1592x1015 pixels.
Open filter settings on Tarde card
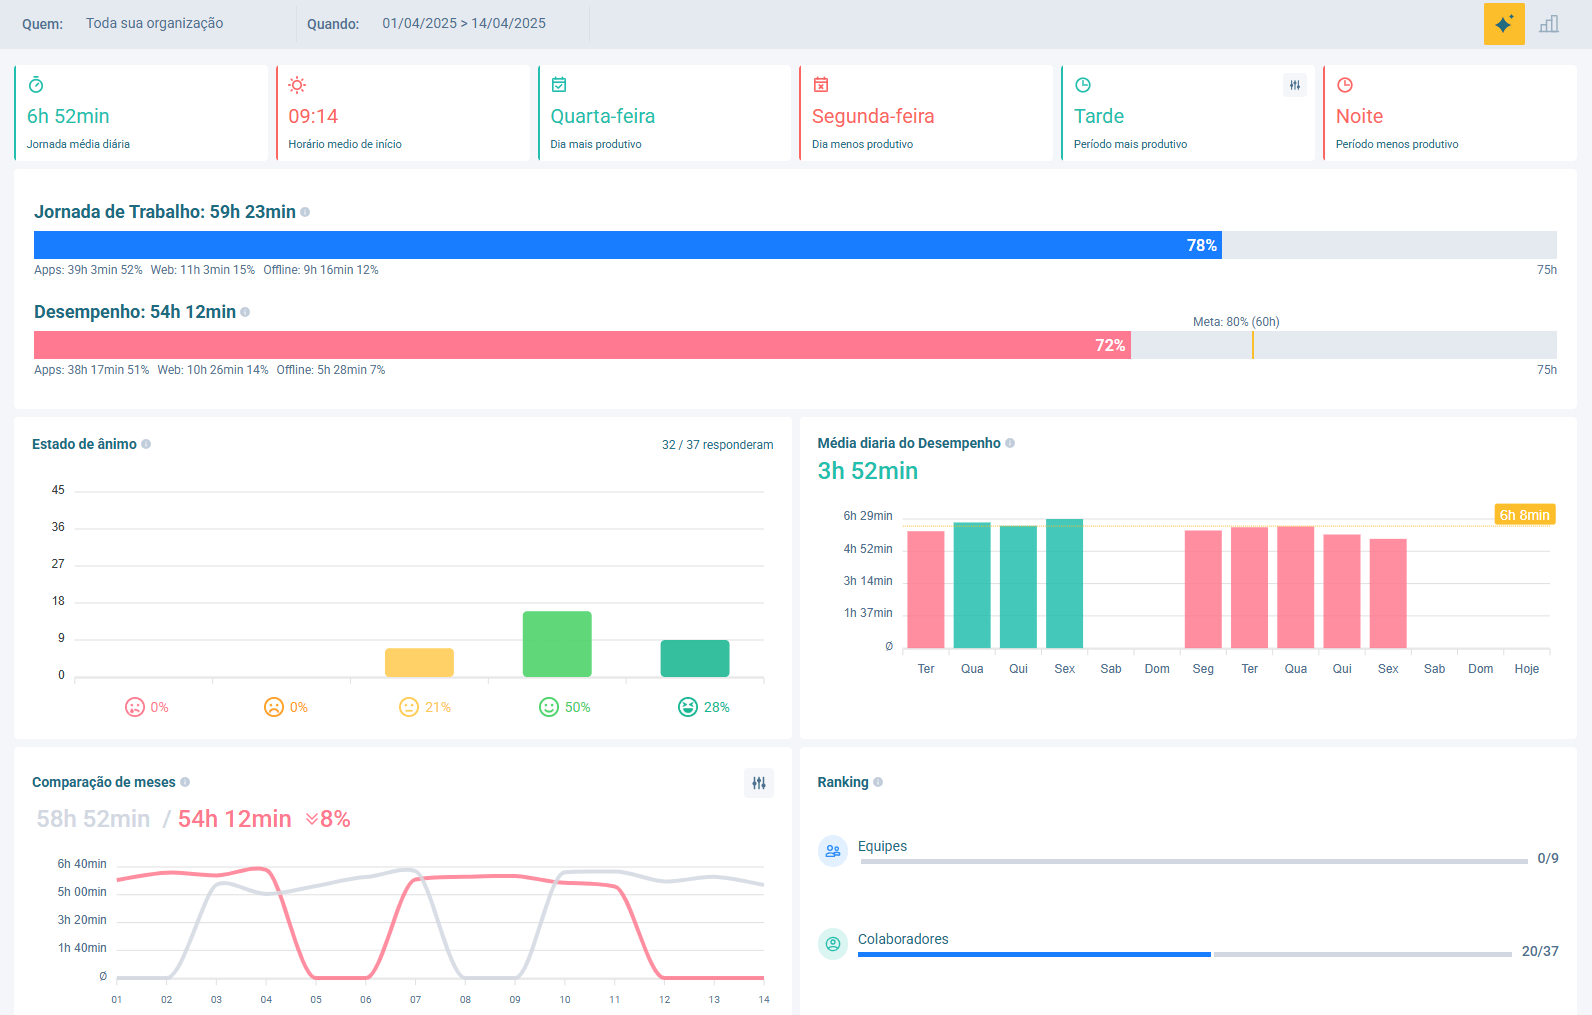click(1294, 86)
